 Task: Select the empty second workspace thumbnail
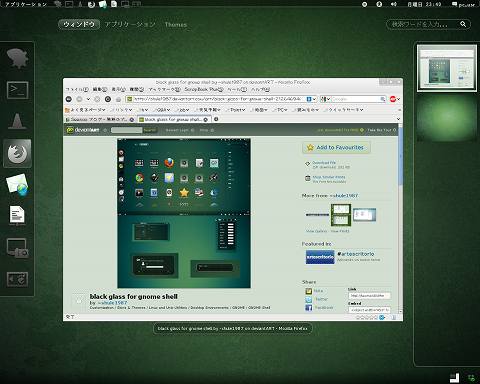[447, 117]
